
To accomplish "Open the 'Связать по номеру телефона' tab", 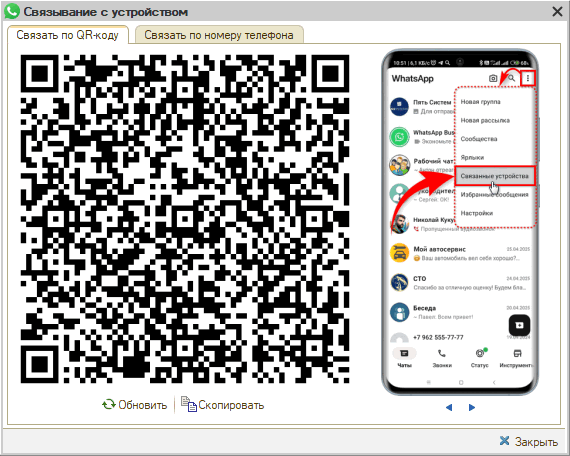I will coord(219,35).
